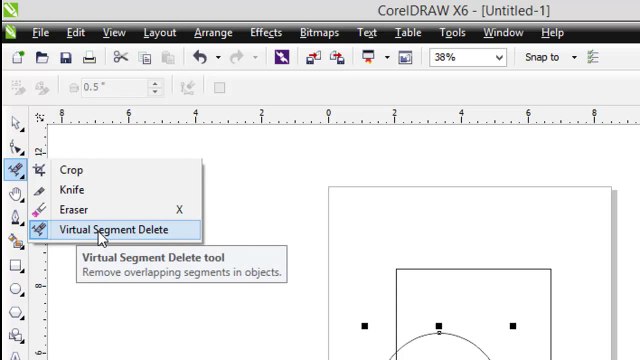Select the Ellipse tool
This screenshot has width=640, height=360.
click(16, 289)
